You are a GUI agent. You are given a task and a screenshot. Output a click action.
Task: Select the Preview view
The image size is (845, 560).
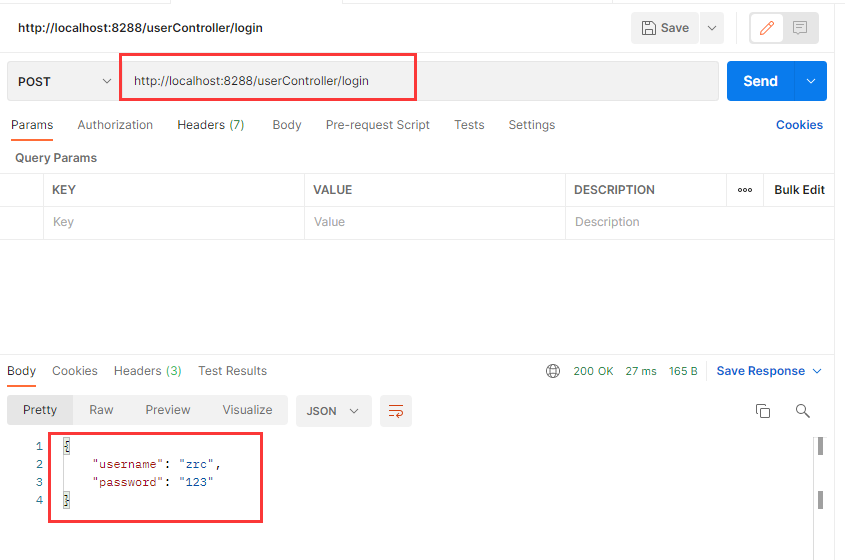click(x=168, y=410)
